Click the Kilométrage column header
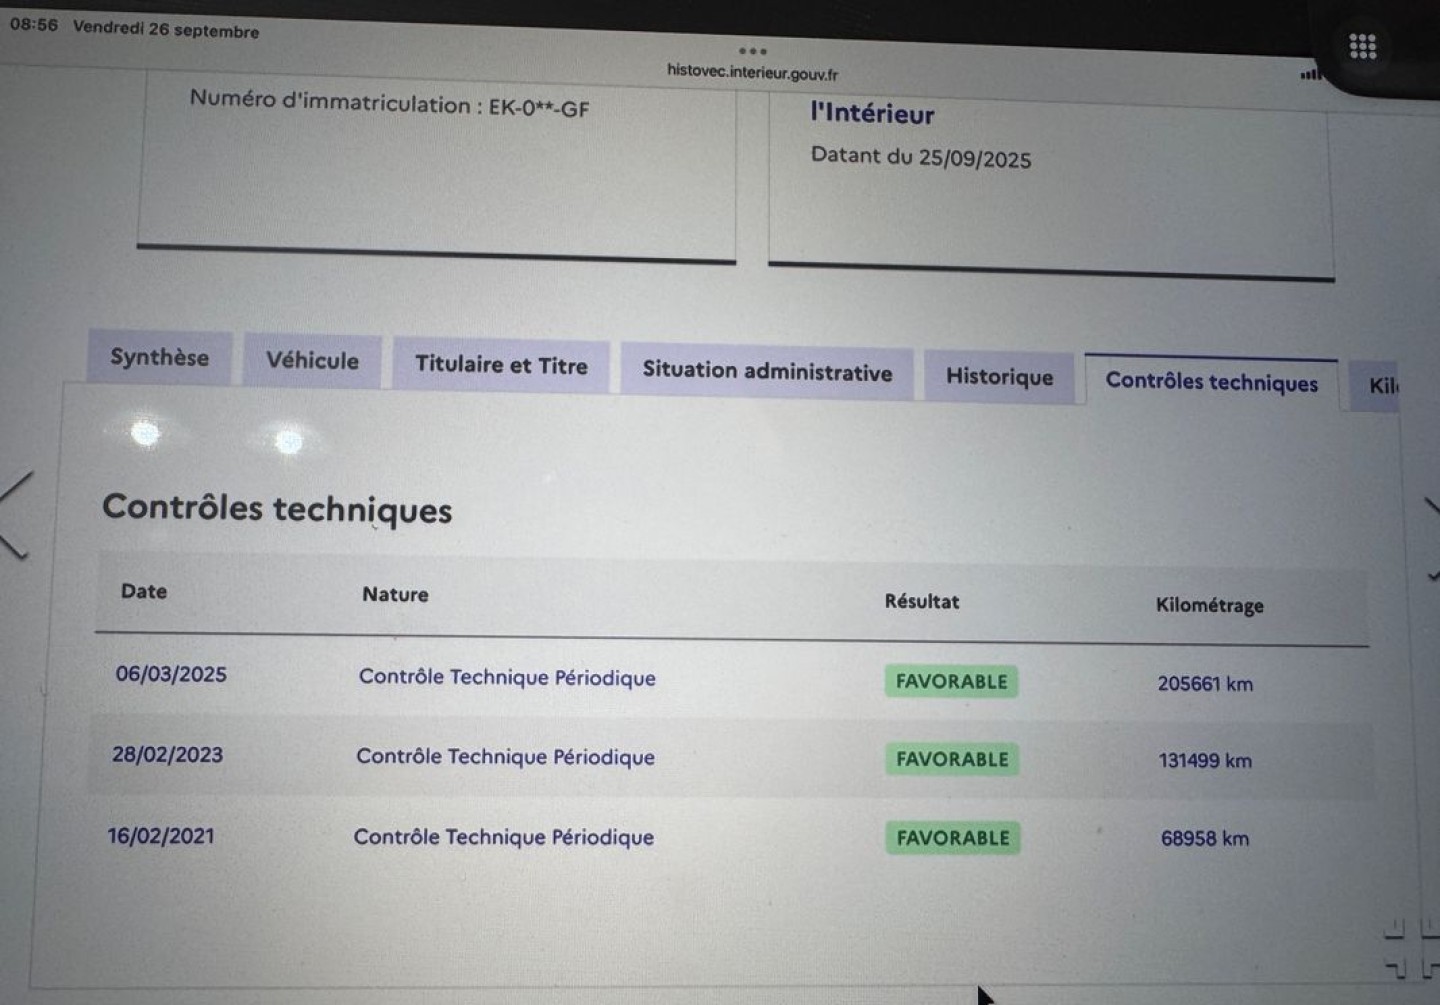 [x=1209, y=605]
